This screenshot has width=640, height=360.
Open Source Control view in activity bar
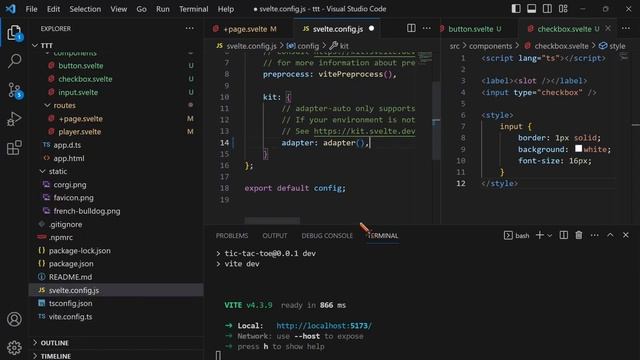click(x=14, y=90)
